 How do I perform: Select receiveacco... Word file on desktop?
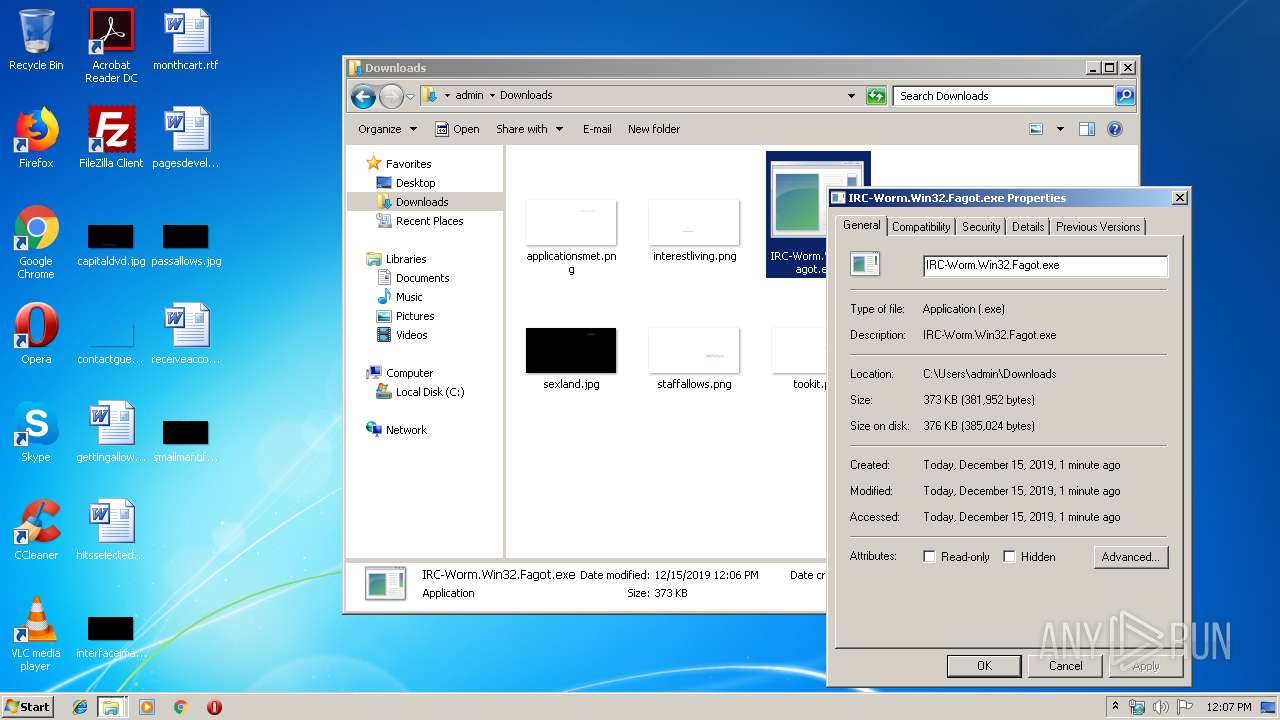pyautogui.click(x=186, y=334)
